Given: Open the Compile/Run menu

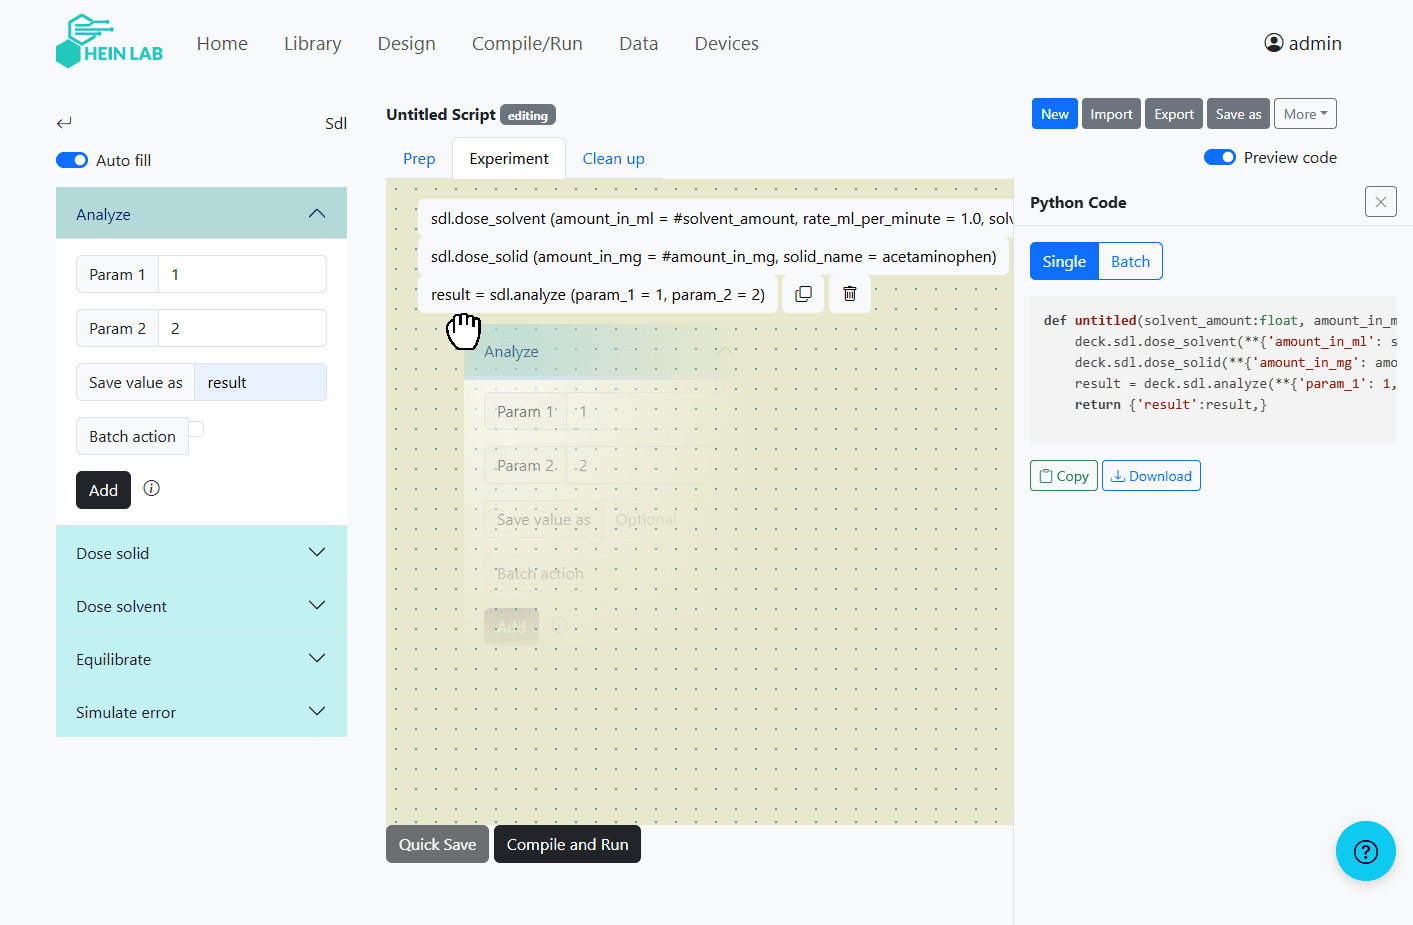Looking at the screenshot, I should point(527,43).
